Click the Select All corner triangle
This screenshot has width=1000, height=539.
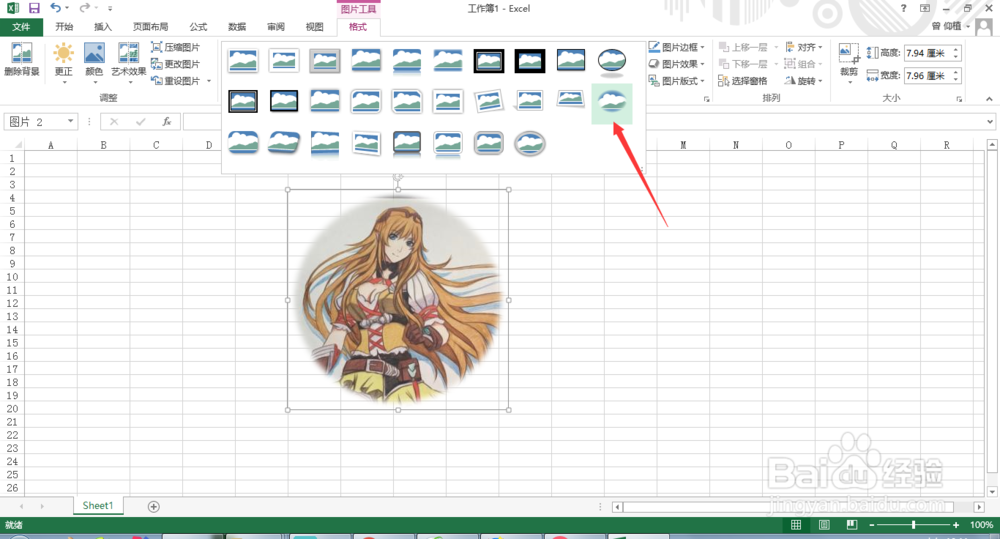tap(17, 145)
